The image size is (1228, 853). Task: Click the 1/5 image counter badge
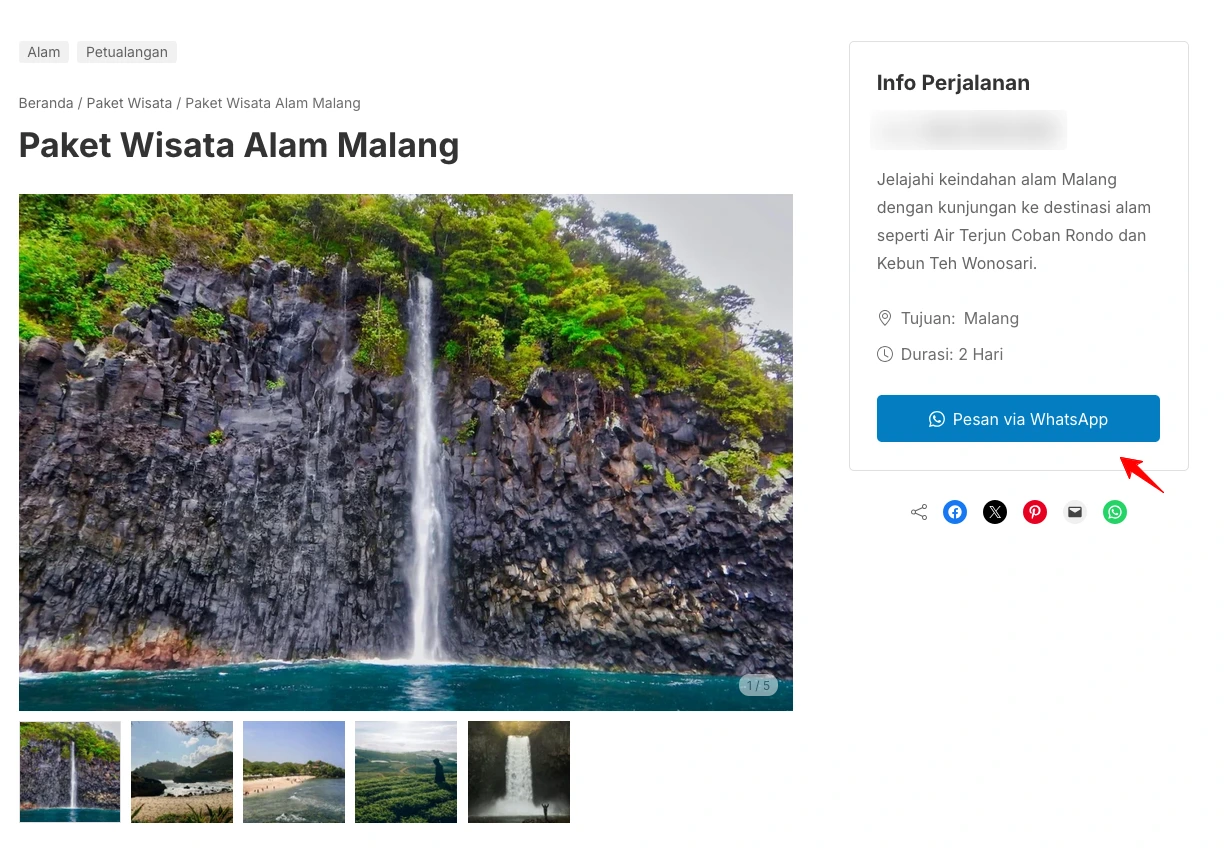[758, 685]
